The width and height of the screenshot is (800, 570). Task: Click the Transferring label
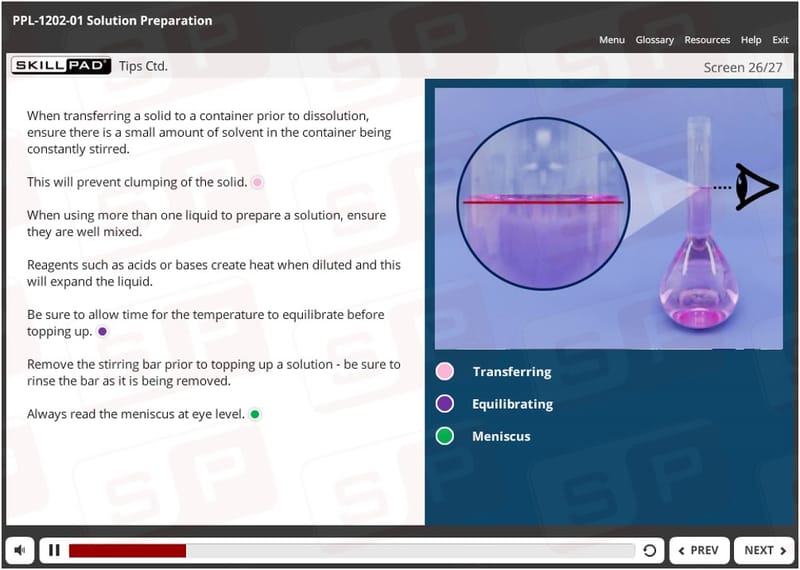512,371
